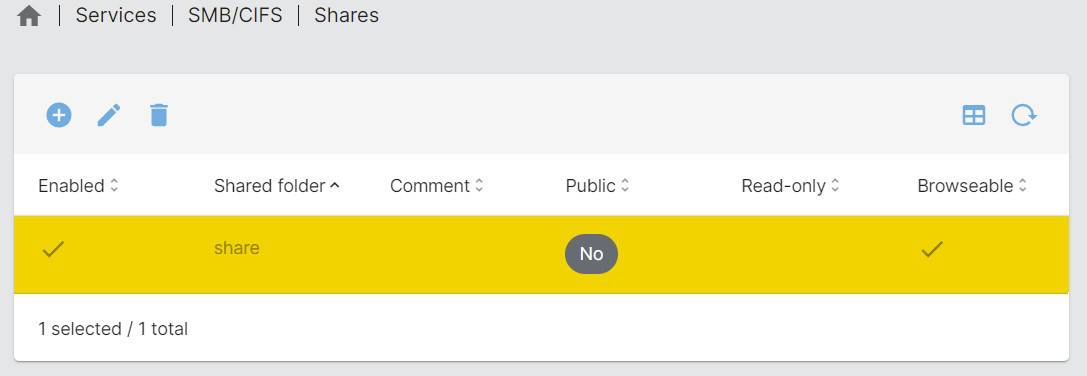Open SMB/CIFS breadcrumb item
This screenshot has width=1087, height=376.
(235, 15)
